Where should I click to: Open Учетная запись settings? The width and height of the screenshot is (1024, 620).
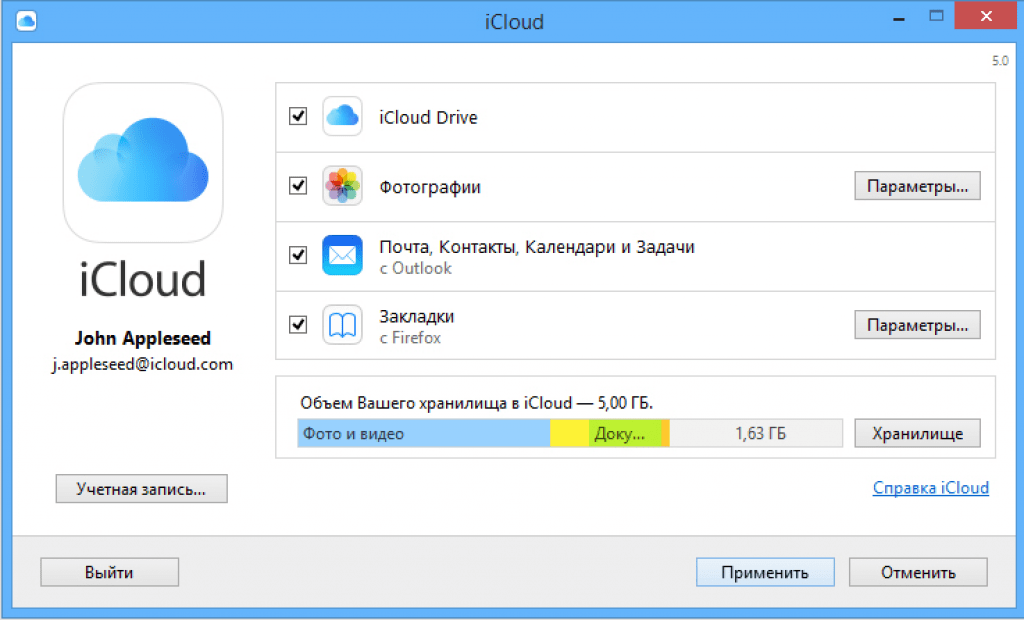click(x=141, y=489)
